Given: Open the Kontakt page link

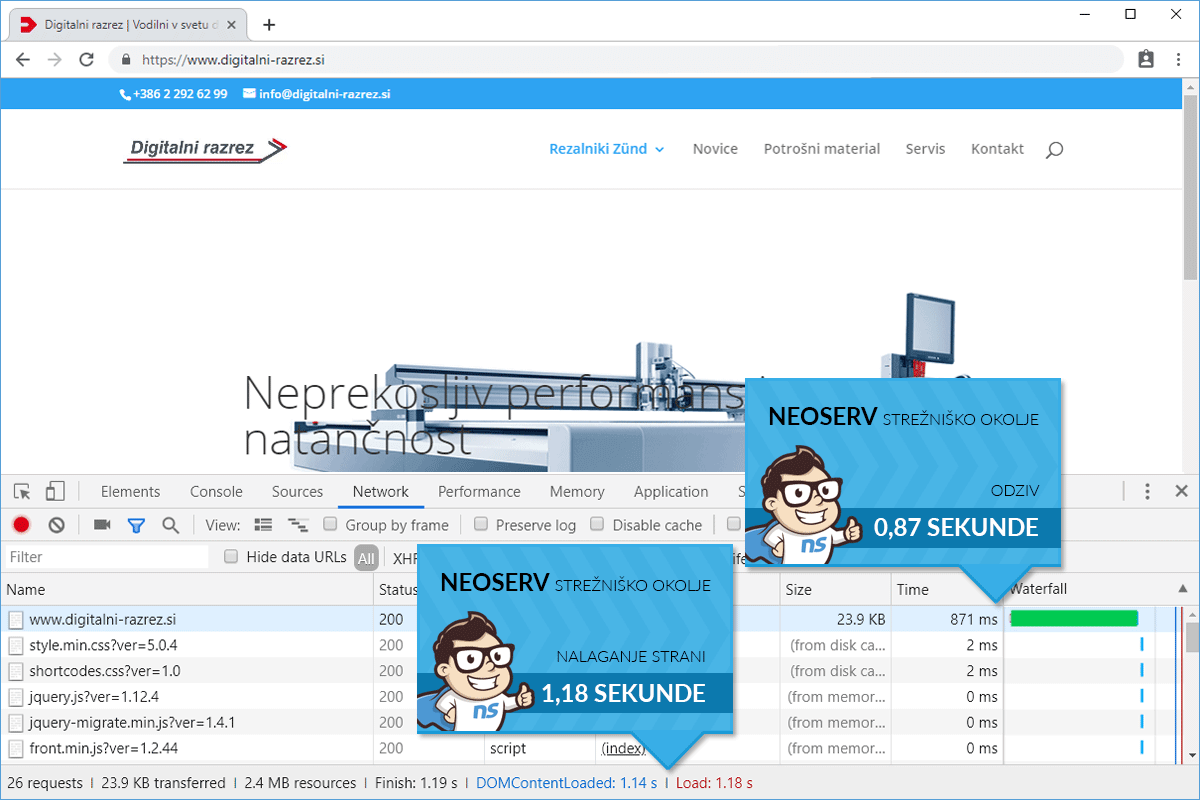Looking at the screenshot, I should tap(997, 149).
